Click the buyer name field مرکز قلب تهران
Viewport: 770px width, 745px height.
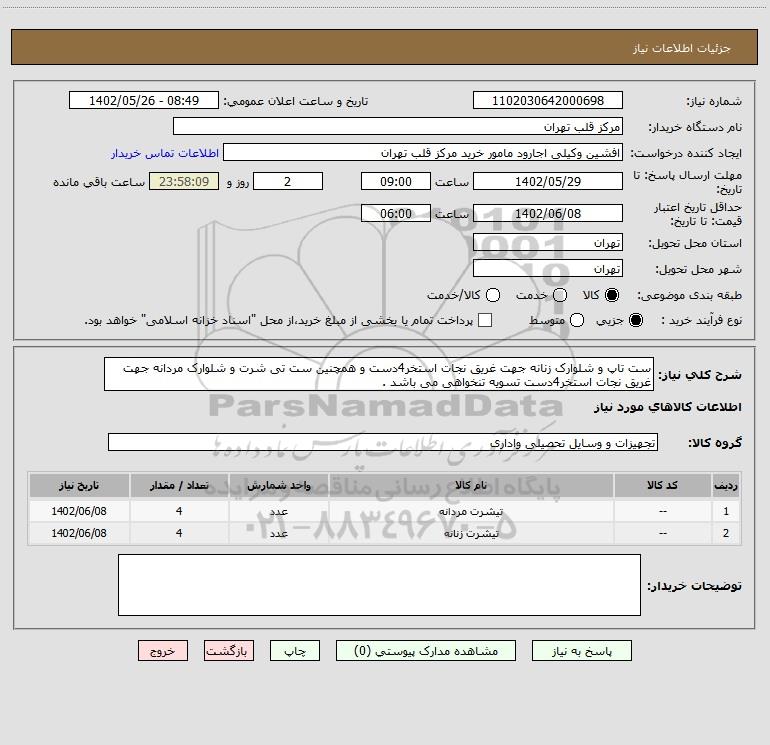pos(398,126)
